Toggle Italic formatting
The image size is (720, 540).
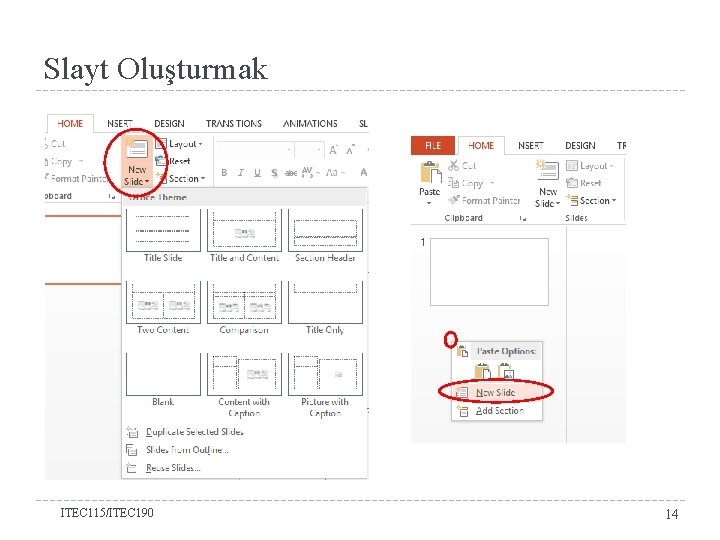coord(241,173)
